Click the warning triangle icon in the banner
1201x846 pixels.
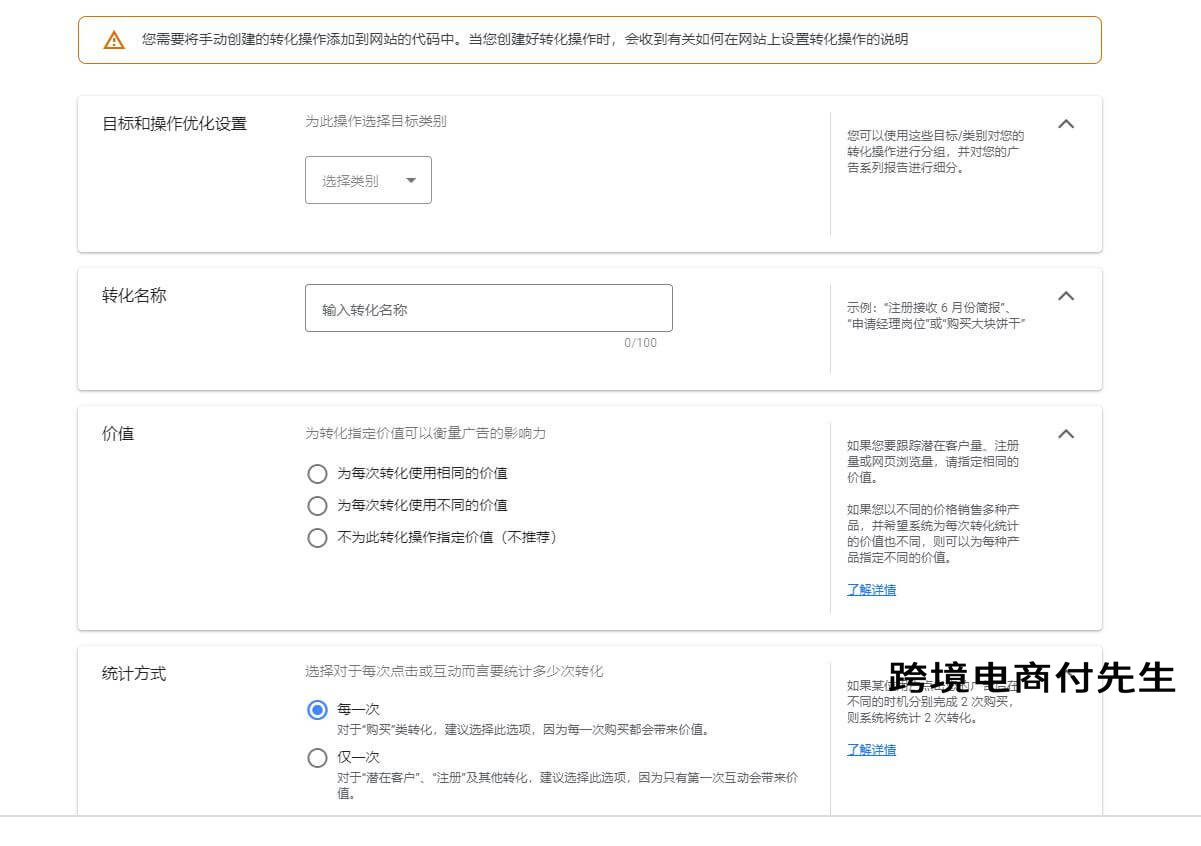[113, 41]
